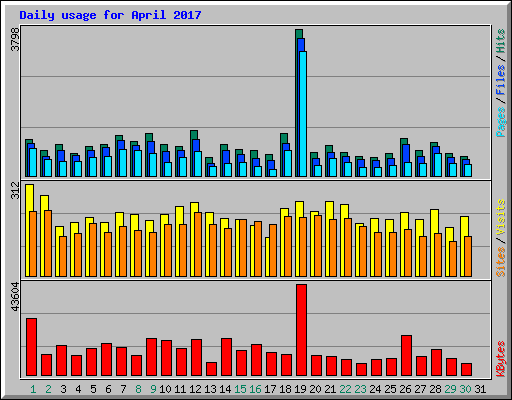Click day label 11 on the x-axis
Image resolution: width=512 pixels, height=400 pixels.
point(180,389)
